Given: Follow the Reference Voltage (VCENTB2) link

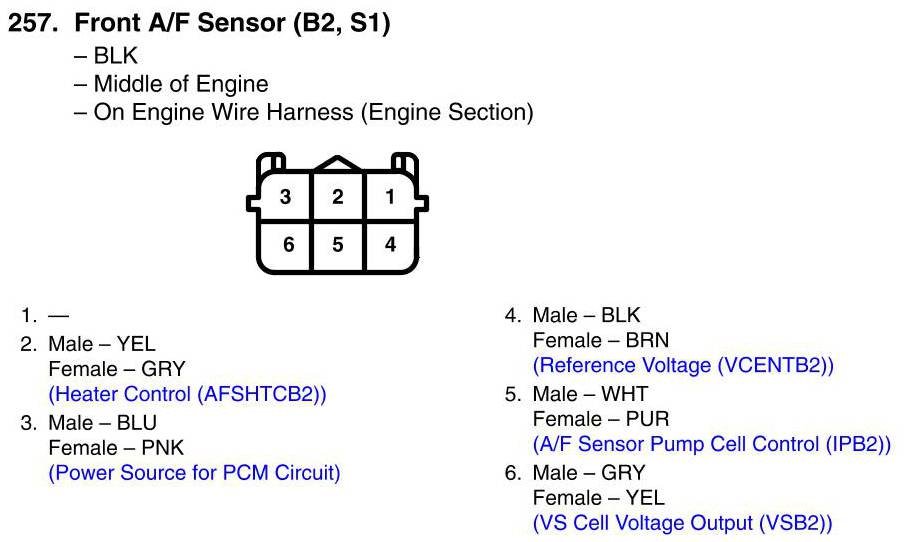Looking at the screenshot, I should click(683, 366).
